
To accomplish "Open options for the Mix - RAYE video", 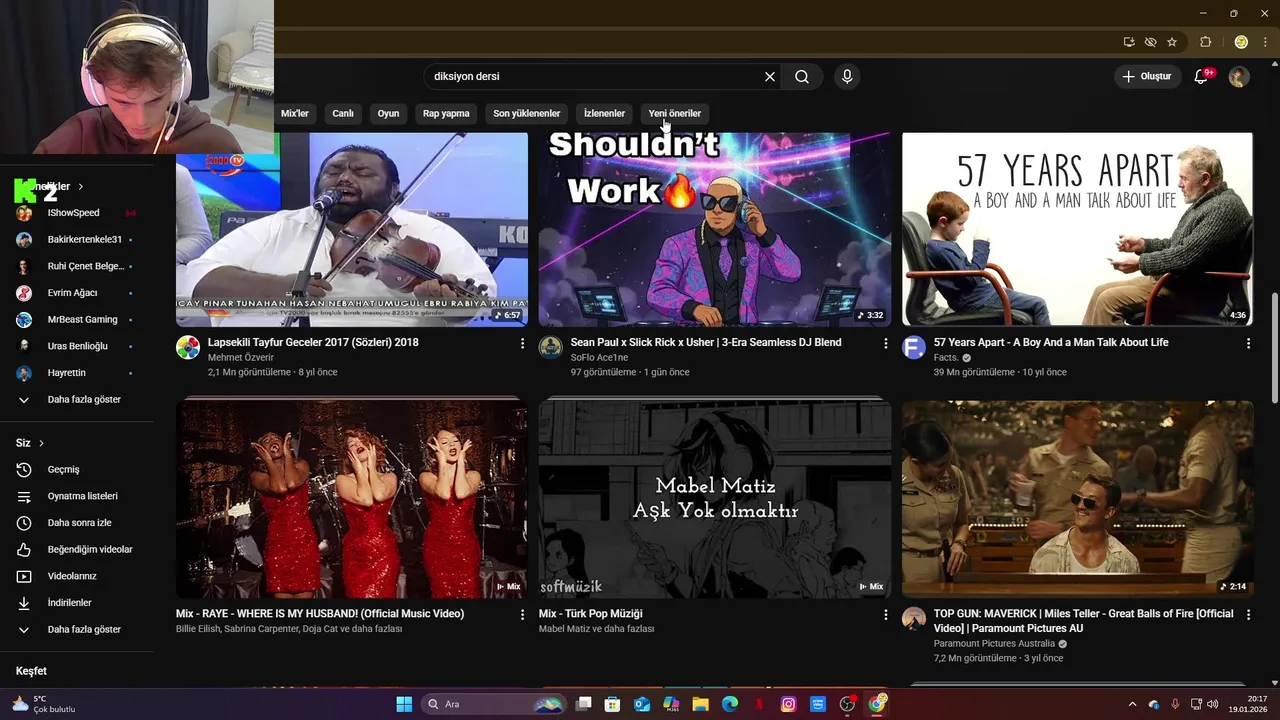I will (522, 615).
